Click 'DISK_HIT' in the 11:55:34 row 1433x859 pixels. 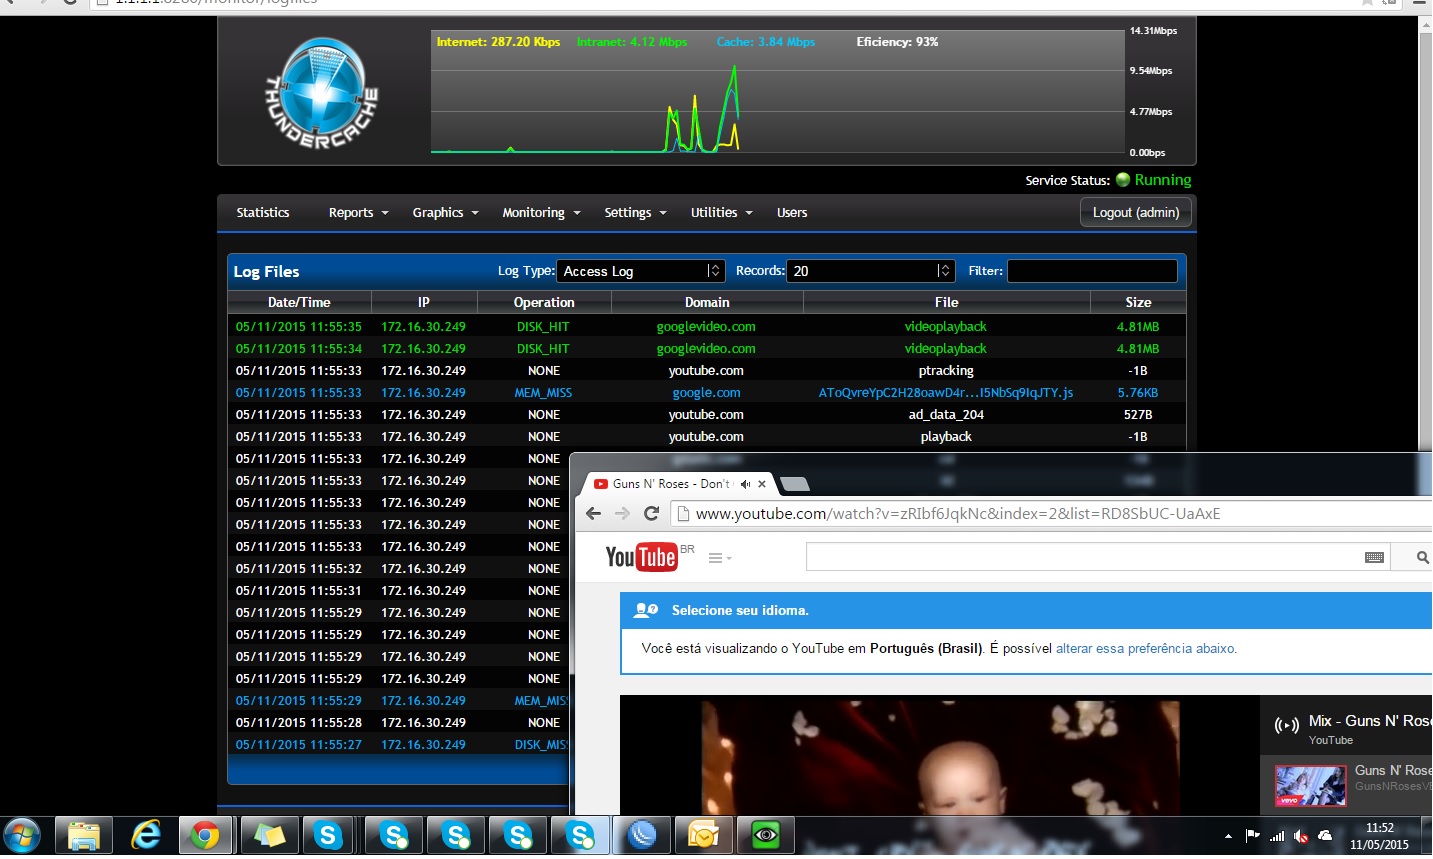(543, 349)
